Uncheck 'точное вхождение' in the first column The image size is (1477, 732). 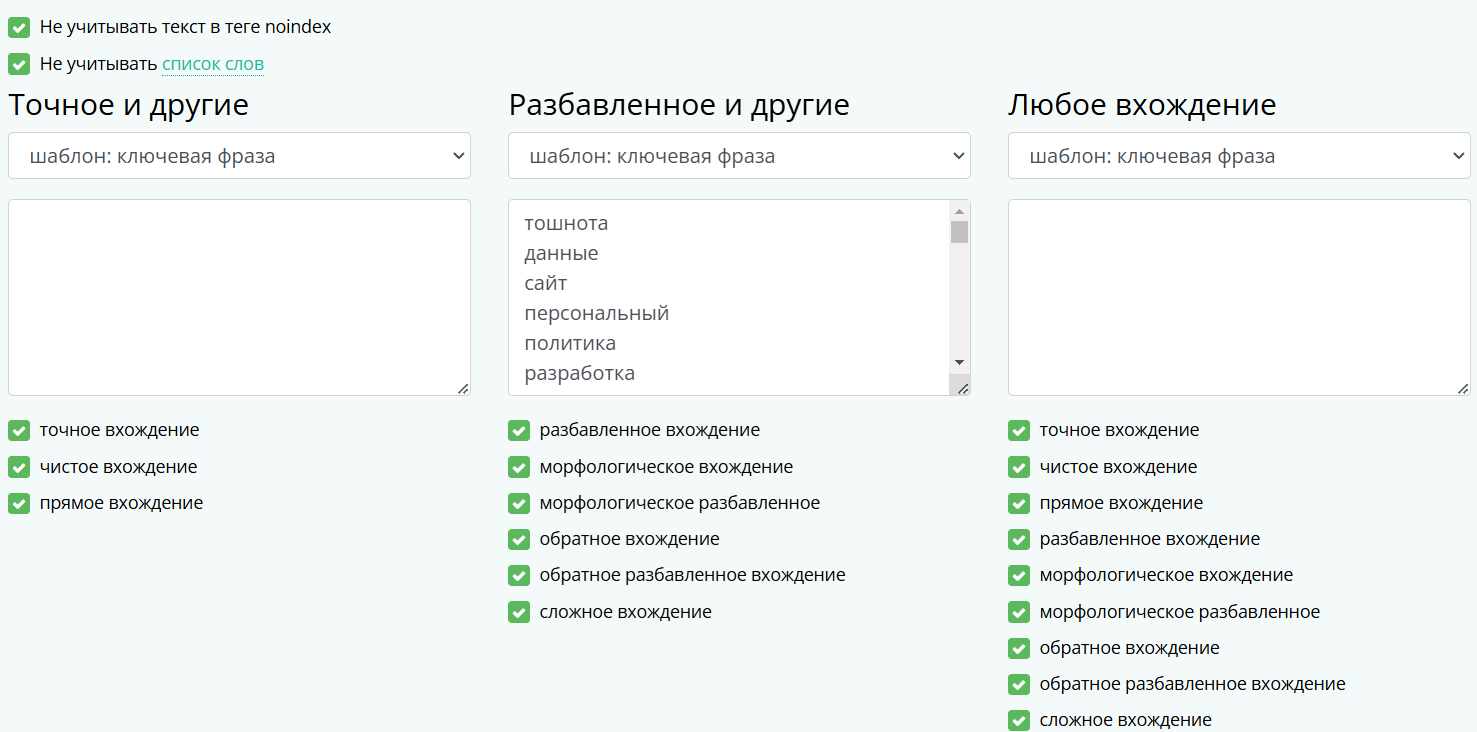19,431
